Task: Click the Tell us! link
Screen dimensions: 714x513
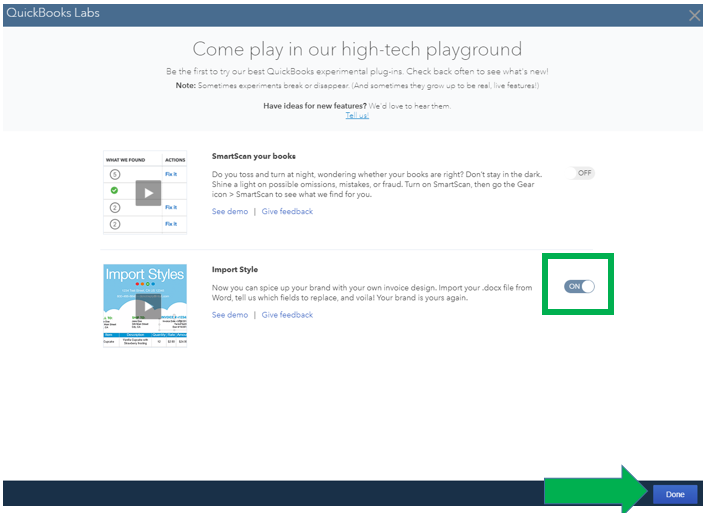Action: coord(357,115)
